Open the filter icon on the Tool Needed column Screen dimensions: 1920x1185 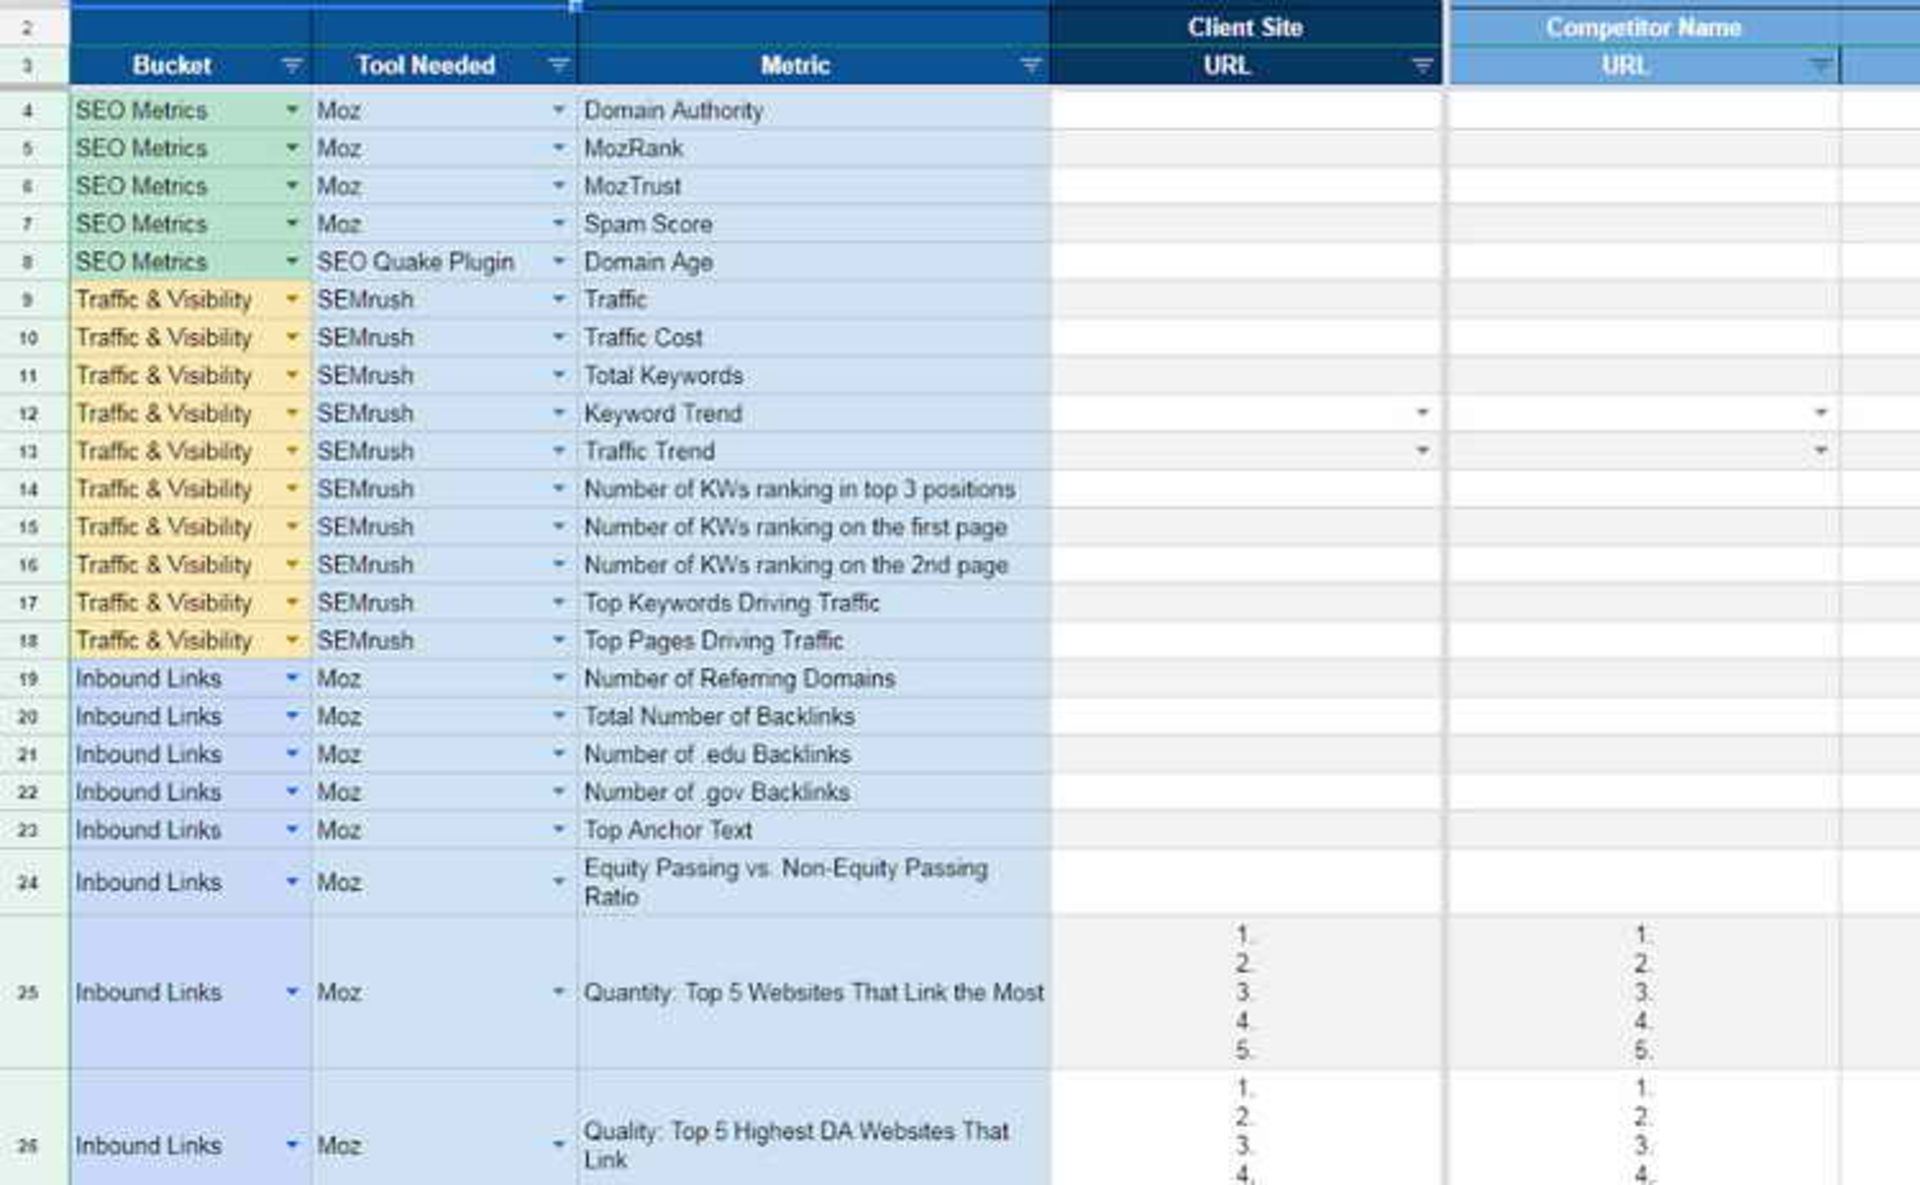click(556, 66)
